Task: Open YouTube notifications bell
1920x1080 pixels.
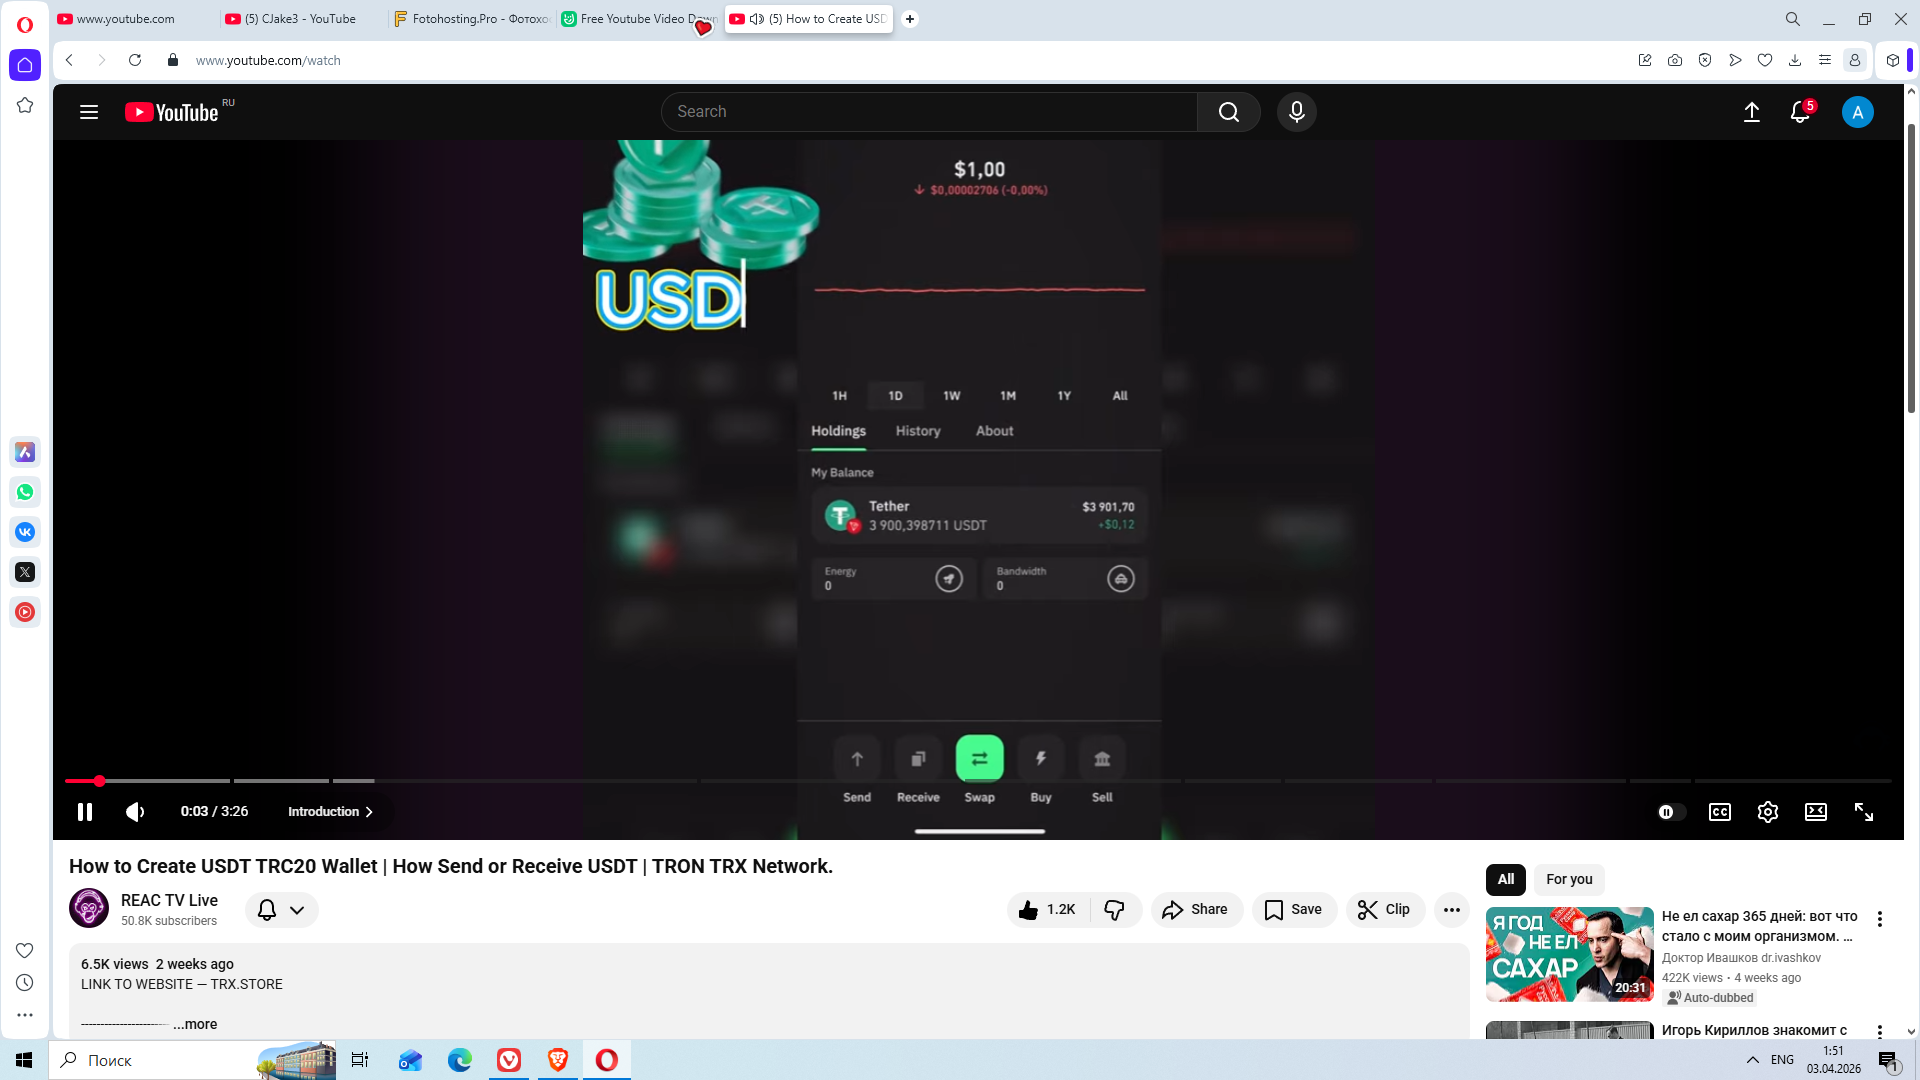Action: tap(1800, 112)
